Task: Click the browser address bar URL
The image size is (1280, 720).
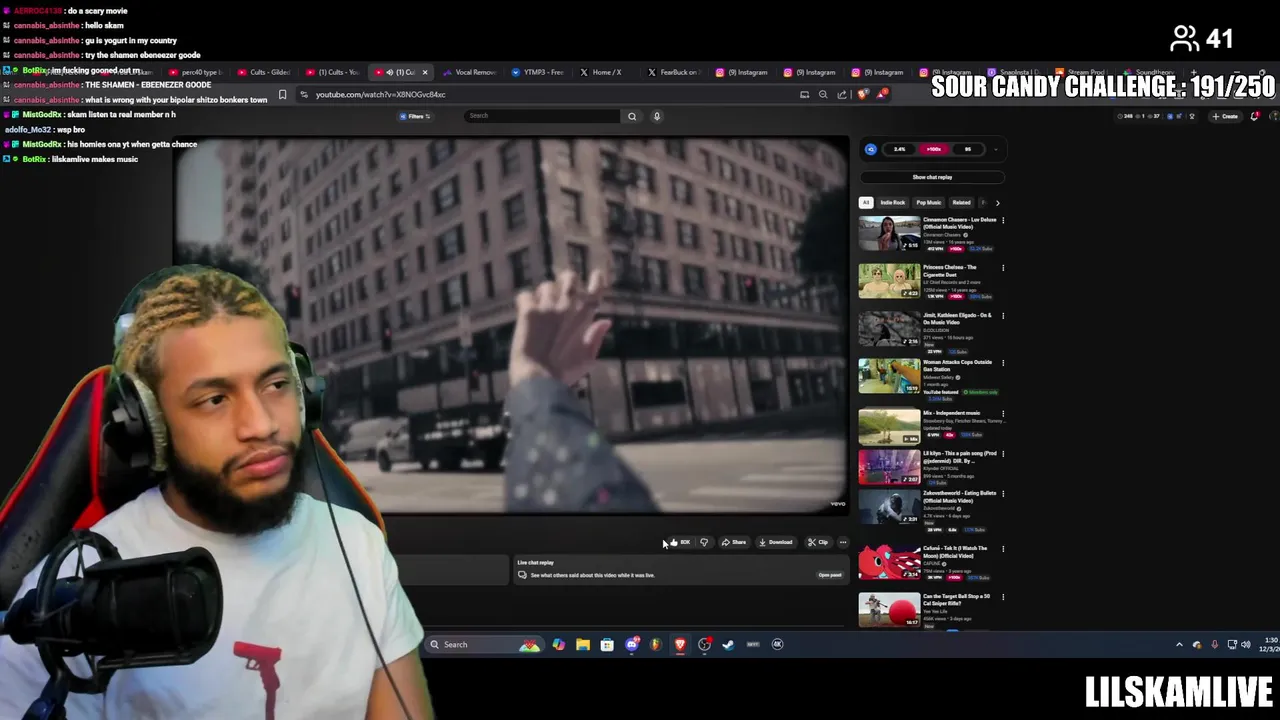Action: coord(380,95)
